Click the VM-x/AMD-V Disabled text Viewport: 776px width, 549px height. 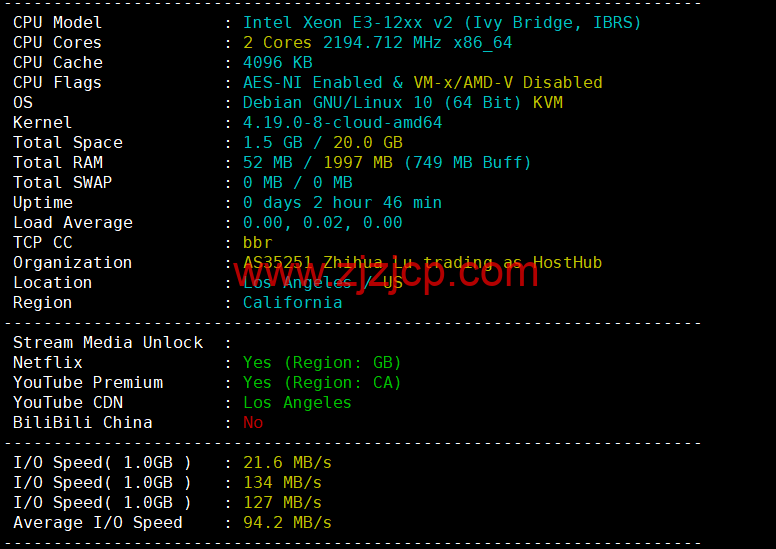pos(508,82)
